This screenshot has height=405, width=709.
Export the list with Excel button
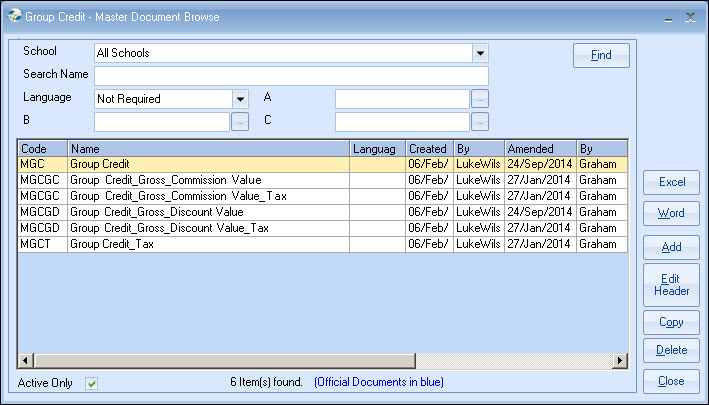coord(671,182)
